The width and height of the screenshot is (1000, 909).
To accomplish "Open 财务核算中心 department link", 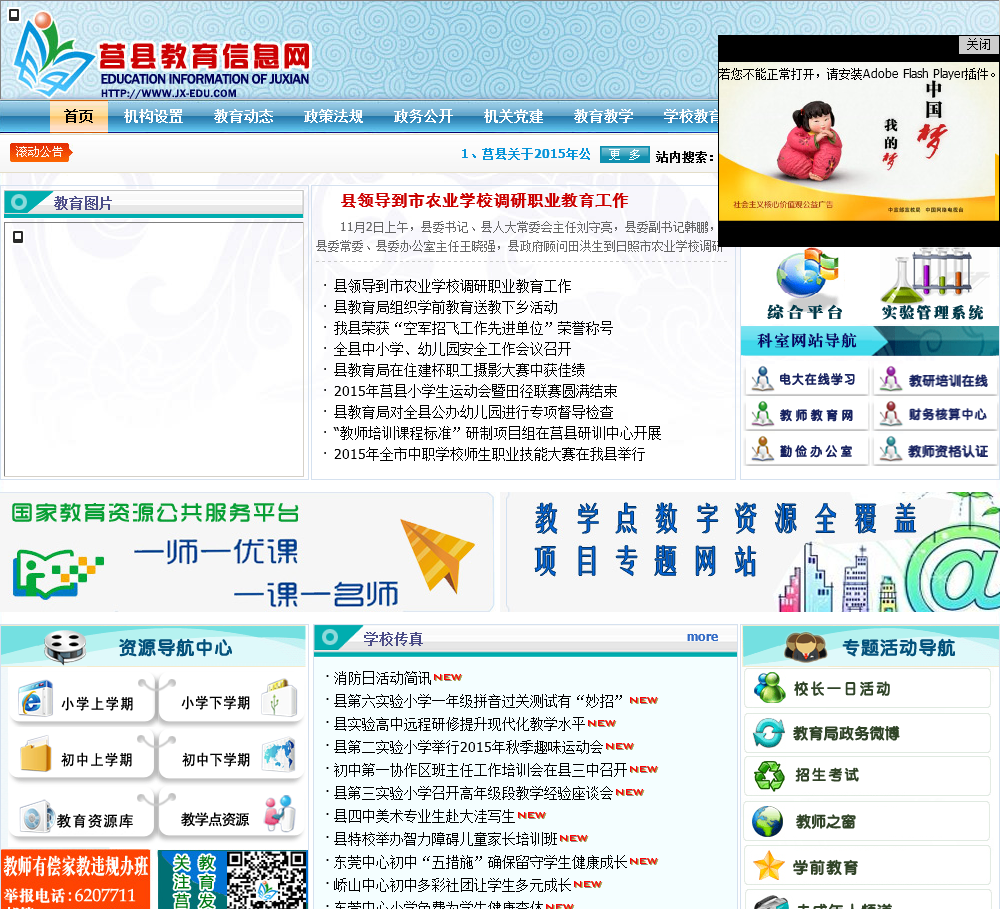I will 934,415.
